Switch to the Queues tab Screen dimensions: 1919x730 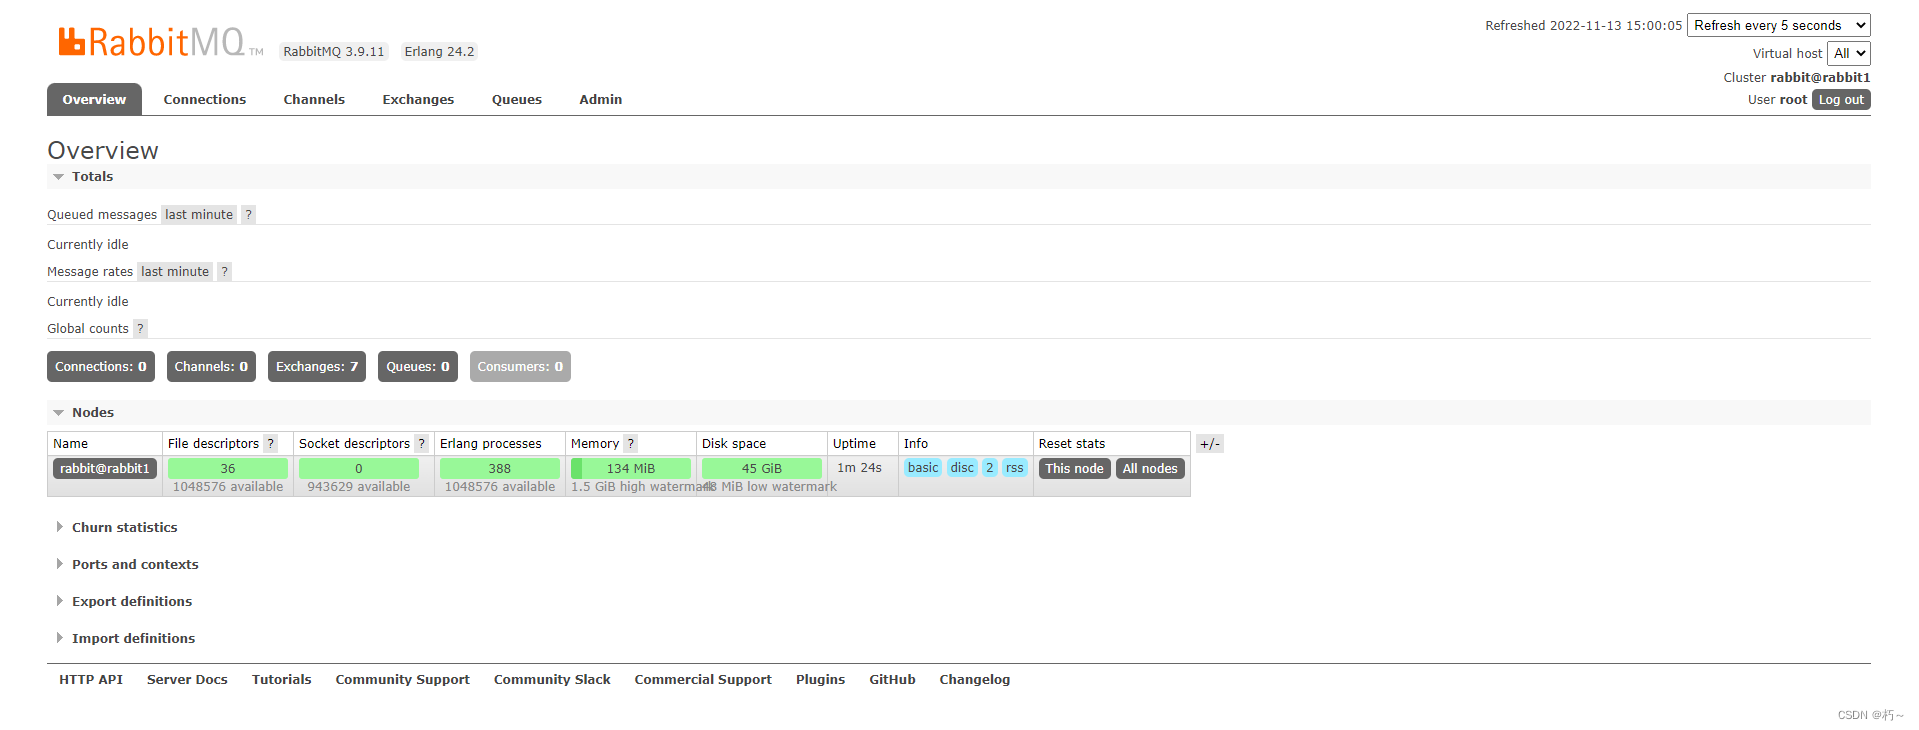pos(517,99)
